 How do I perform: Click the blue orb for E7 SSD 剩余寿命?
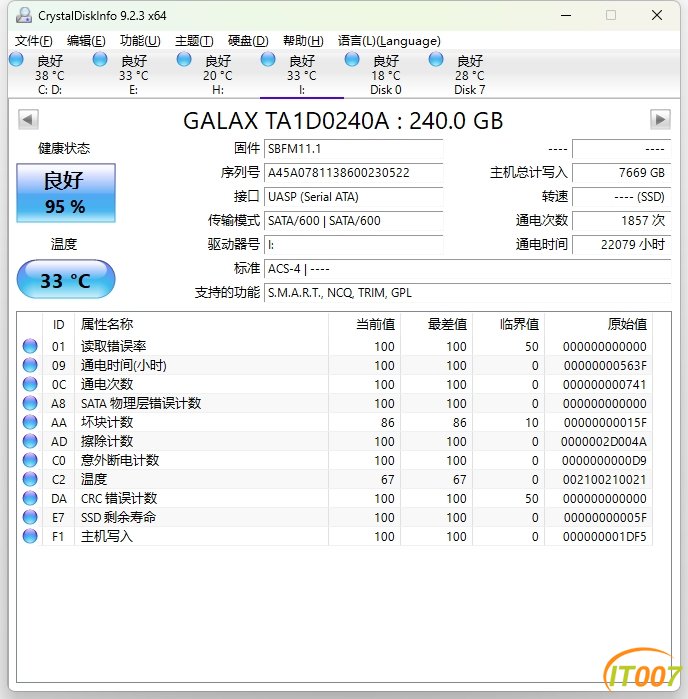click(30, 517)
